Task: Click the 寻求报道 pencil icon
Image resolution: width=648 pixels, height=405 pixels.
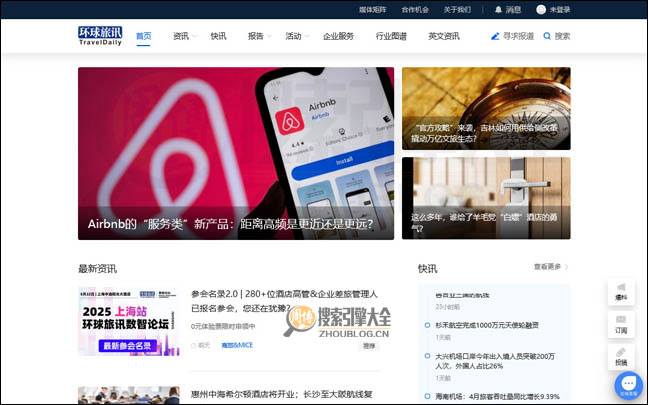Action: coord(495,36)
